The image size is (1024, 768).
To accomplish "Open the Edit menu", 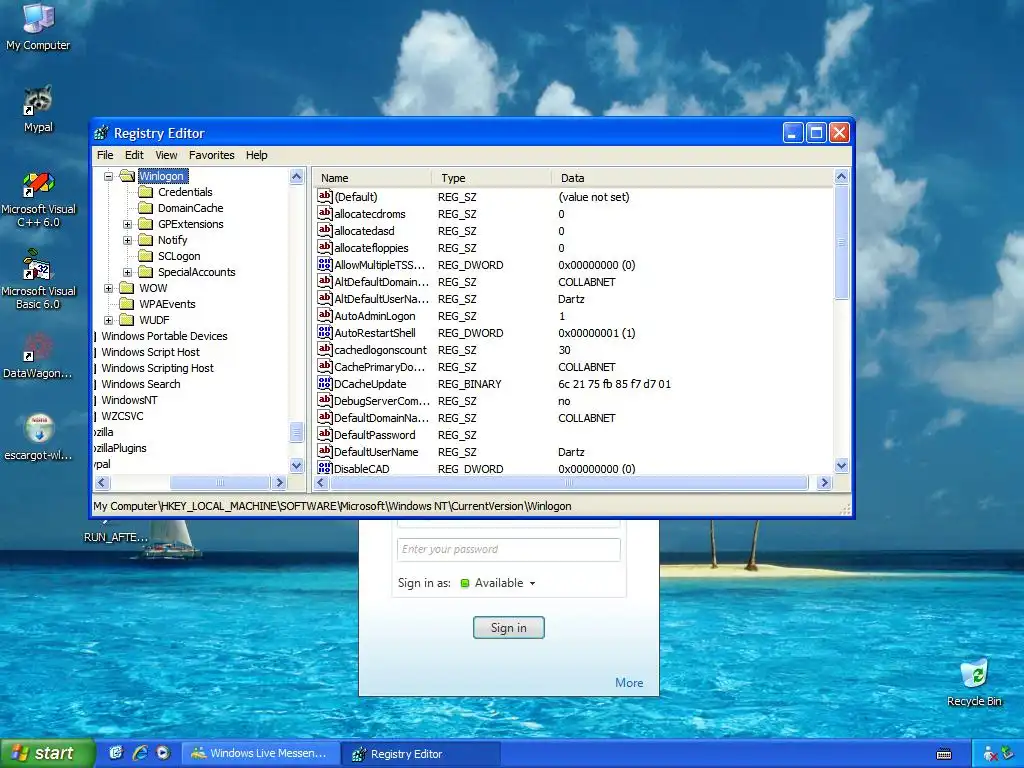I will pos(134,155).
